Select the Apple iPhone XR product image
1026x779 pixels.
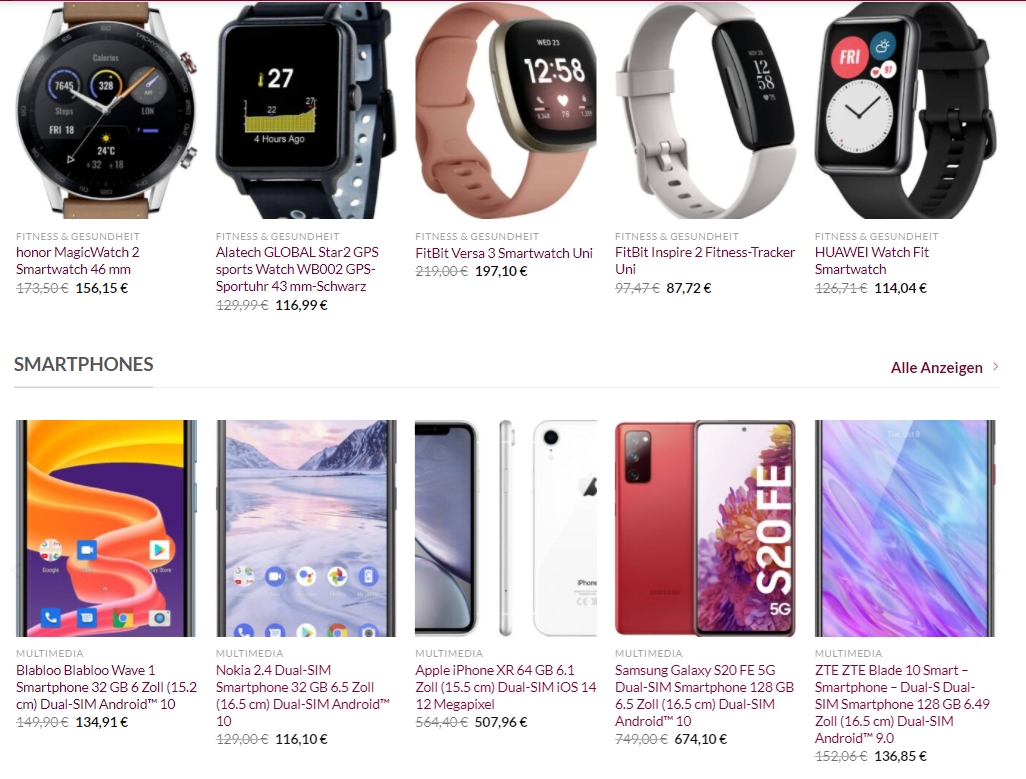click(x=506, y=528)
